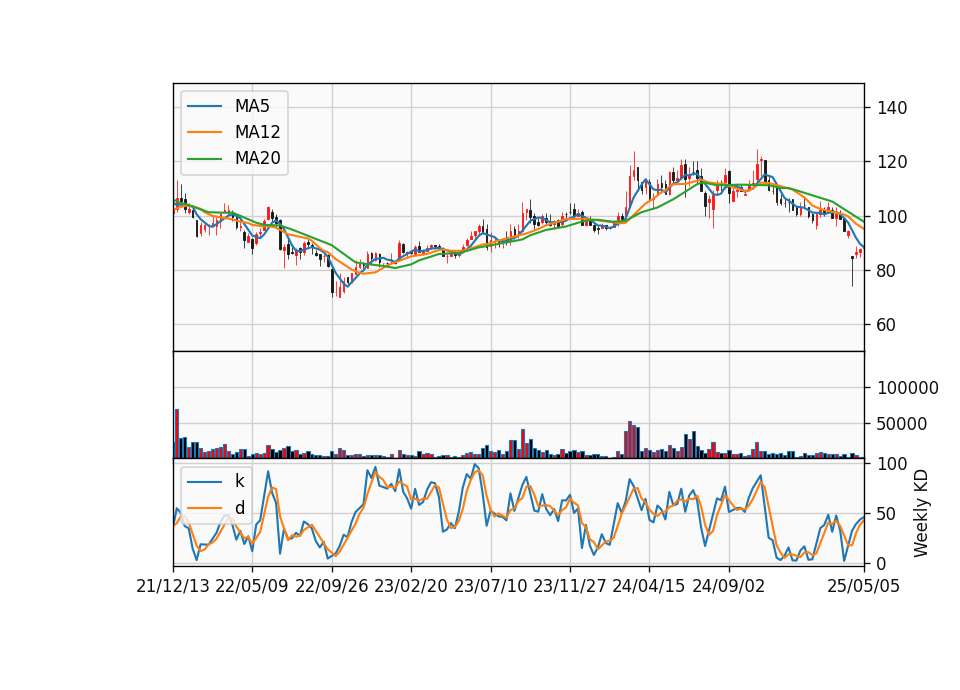Click the 80 price axis label
This screenshot has width=960, height=690.
coord(887,271)
